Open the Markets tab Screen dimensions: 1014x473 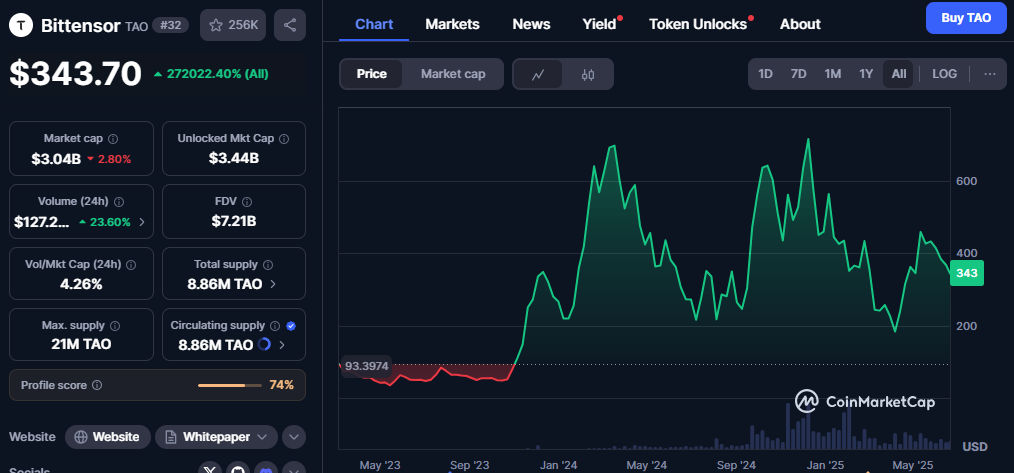[x=452, y=24]
